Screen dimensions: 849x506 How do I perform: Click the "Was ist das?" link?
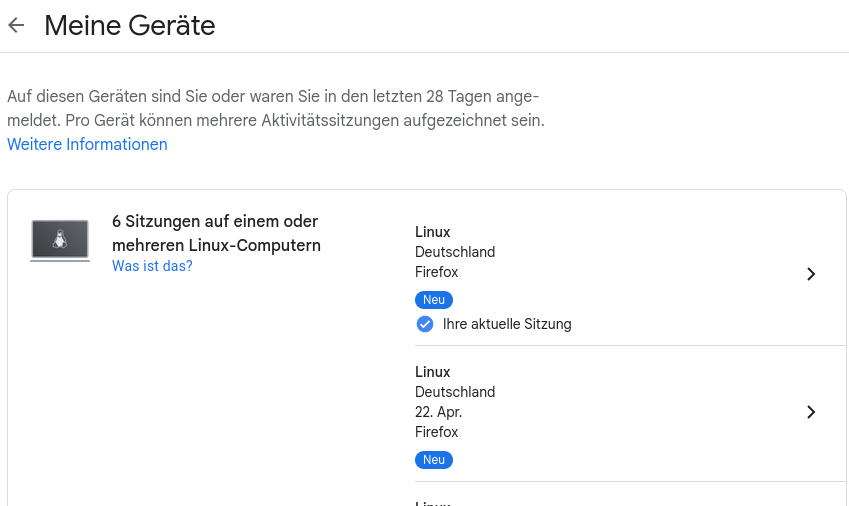coord(152,266)
